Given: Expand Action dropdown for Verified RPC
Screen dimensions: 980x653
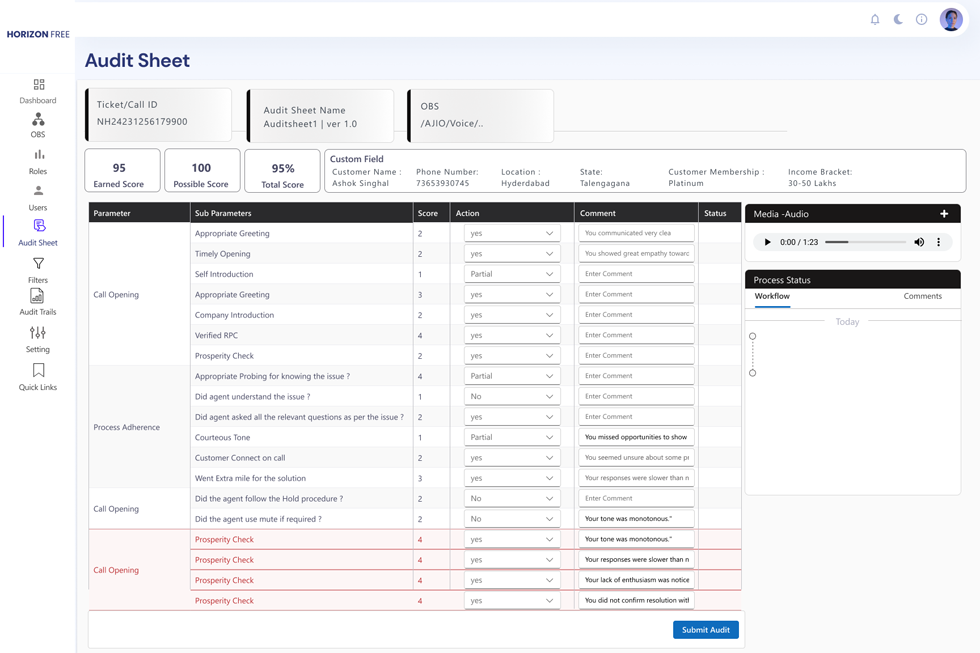Looking at the screenshot, I should (x=511, y=335).
